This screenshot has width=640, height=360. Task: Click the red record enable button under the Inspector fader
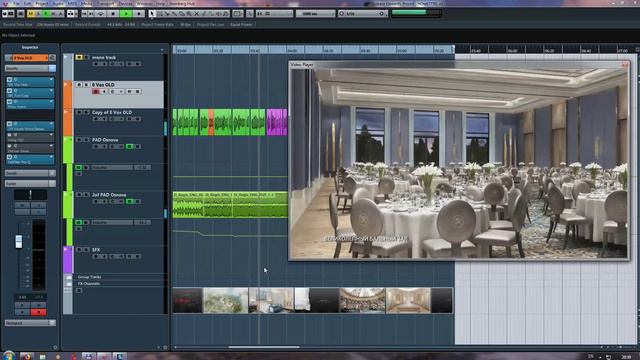tap(39, 312)
